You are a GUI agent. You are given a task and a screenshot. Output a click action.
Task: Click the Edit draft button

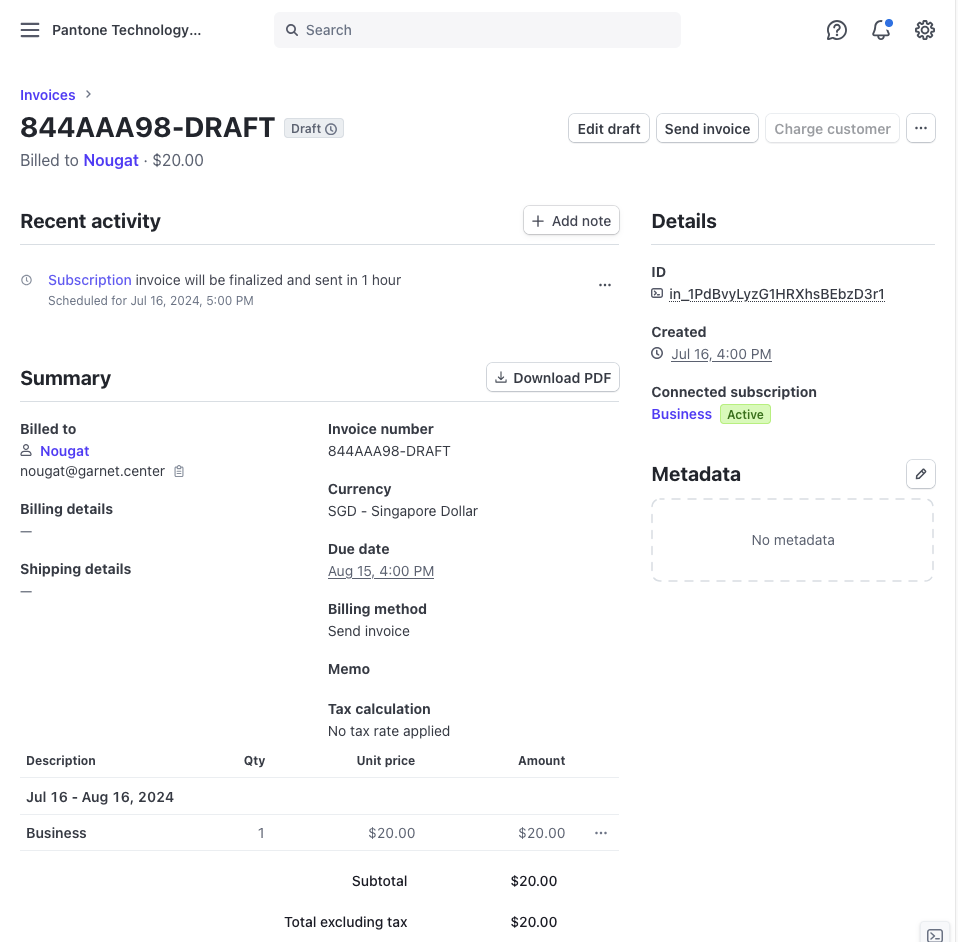point(608,128)
